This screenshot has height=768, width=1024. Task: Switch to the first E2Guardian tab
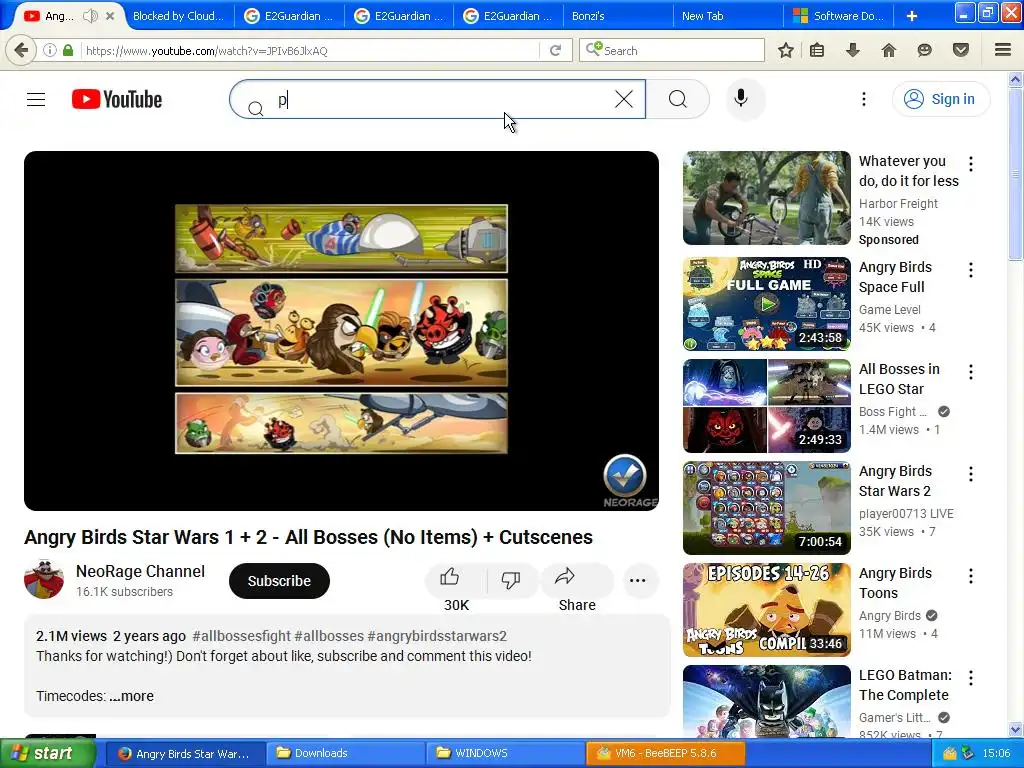coord(288,16)
